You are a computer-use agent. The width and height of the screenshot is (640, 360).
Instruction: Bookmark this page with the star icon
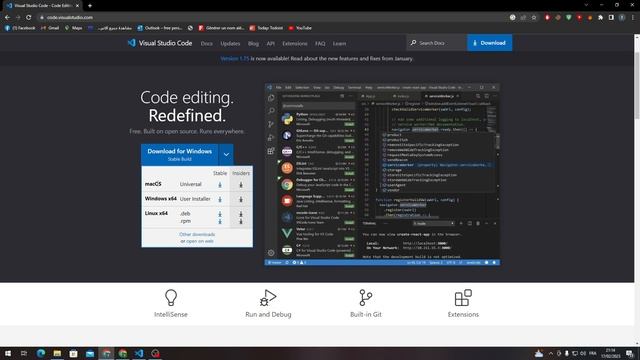[x=534, y=18]
